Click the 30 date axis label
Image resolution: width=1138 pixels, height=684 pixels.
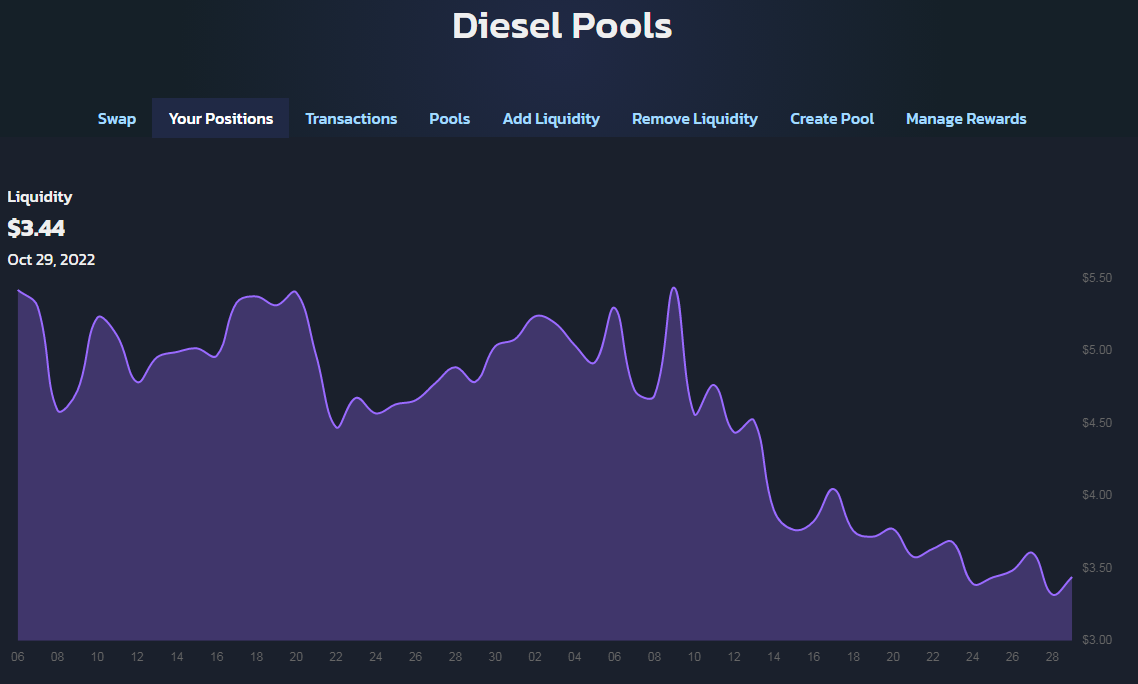[495, 656]
